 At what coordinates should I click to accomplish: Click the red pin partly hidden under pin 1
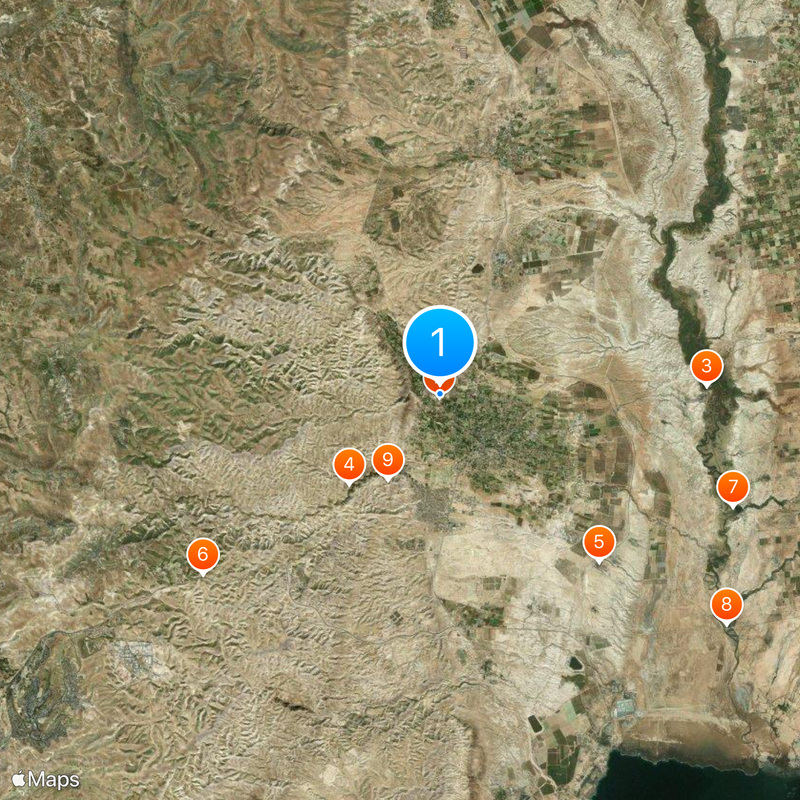(x=440, y=386)
